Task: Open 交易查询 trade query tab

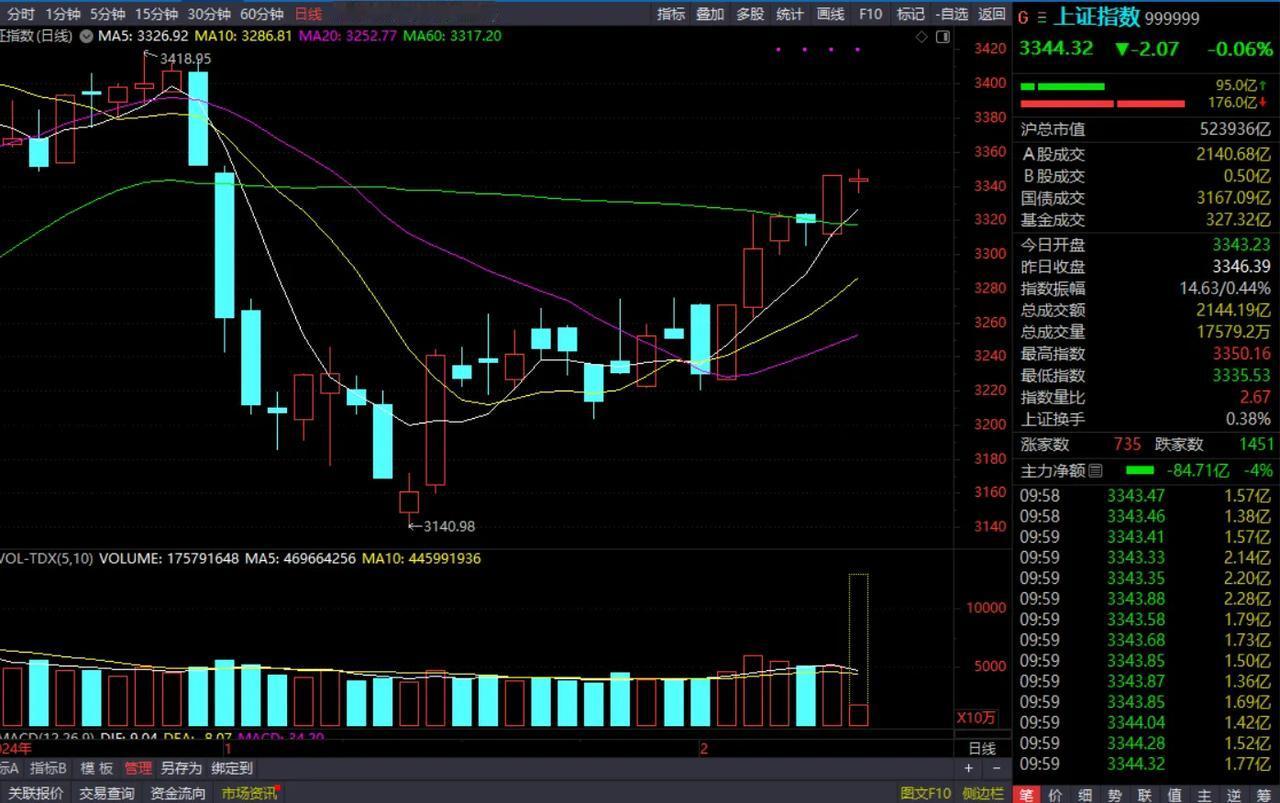Action: point(106,793)
